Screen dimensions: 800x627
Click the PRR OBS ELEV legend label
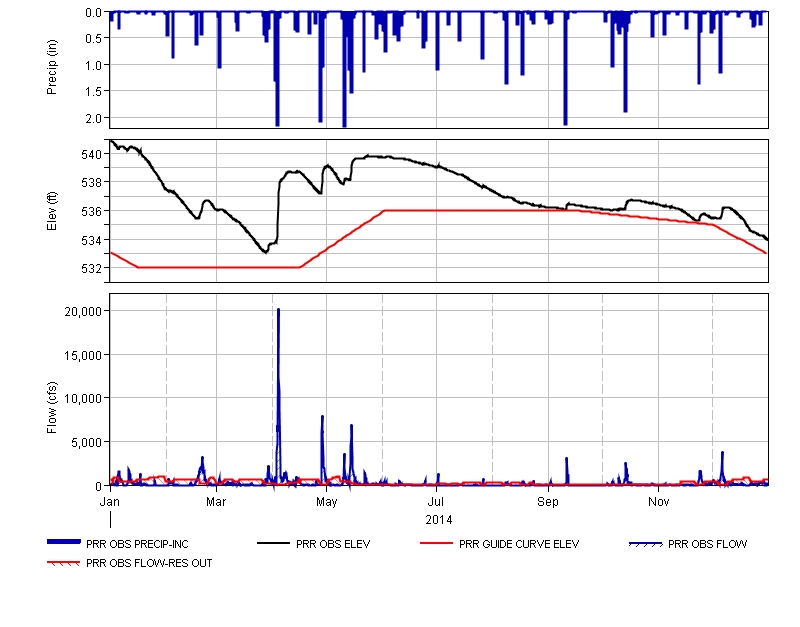333,544
